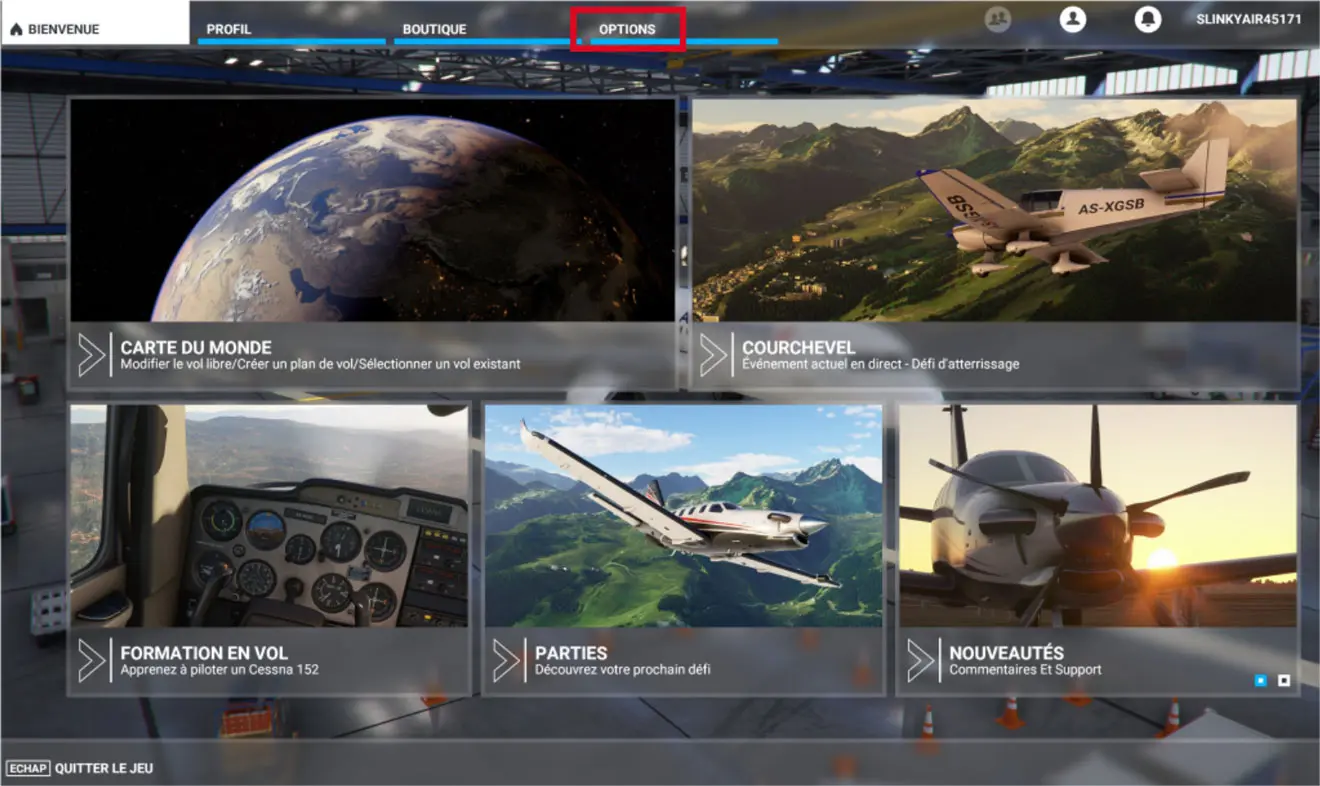Open the Nouveautés tile title
This screenshot has height=786, width=1320.
pos(1006,653)
